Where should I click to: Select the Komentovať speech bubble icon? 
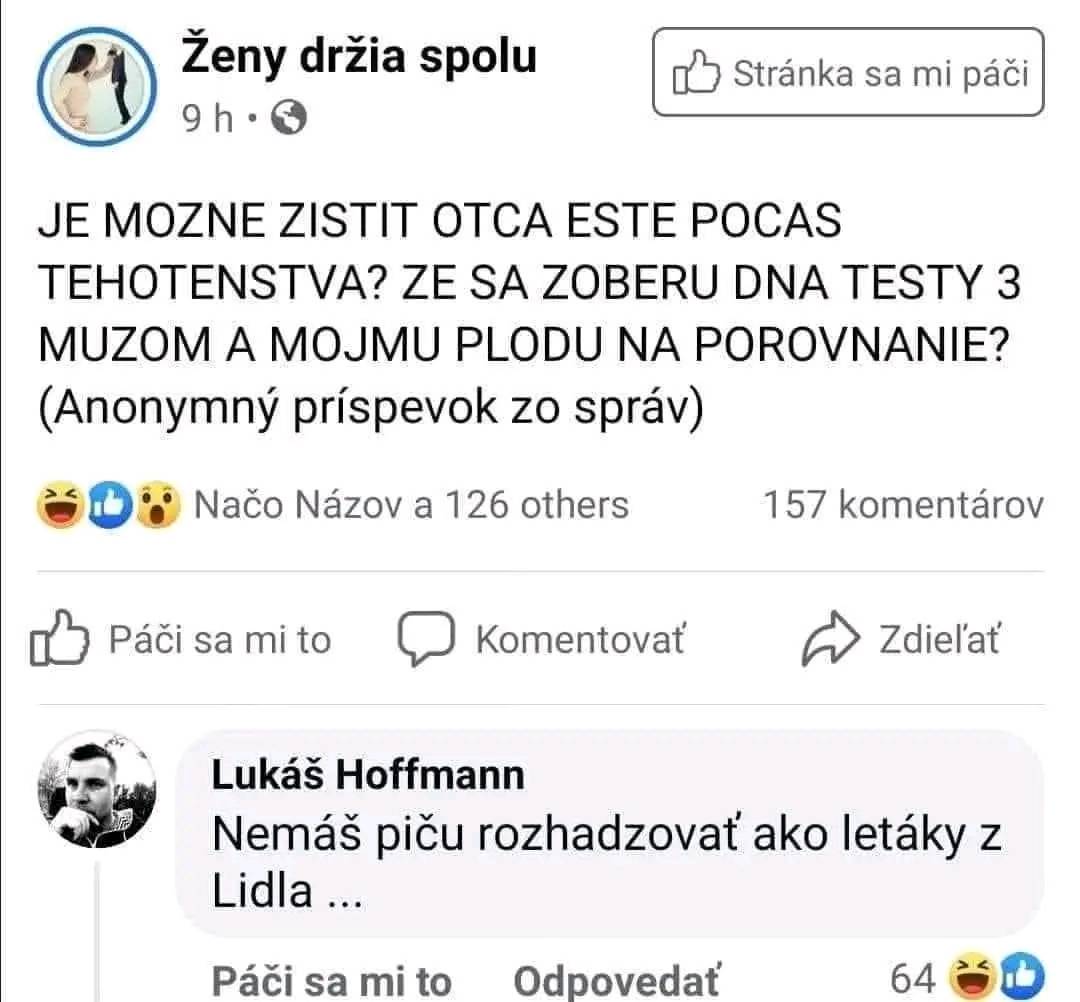point(425,637)
